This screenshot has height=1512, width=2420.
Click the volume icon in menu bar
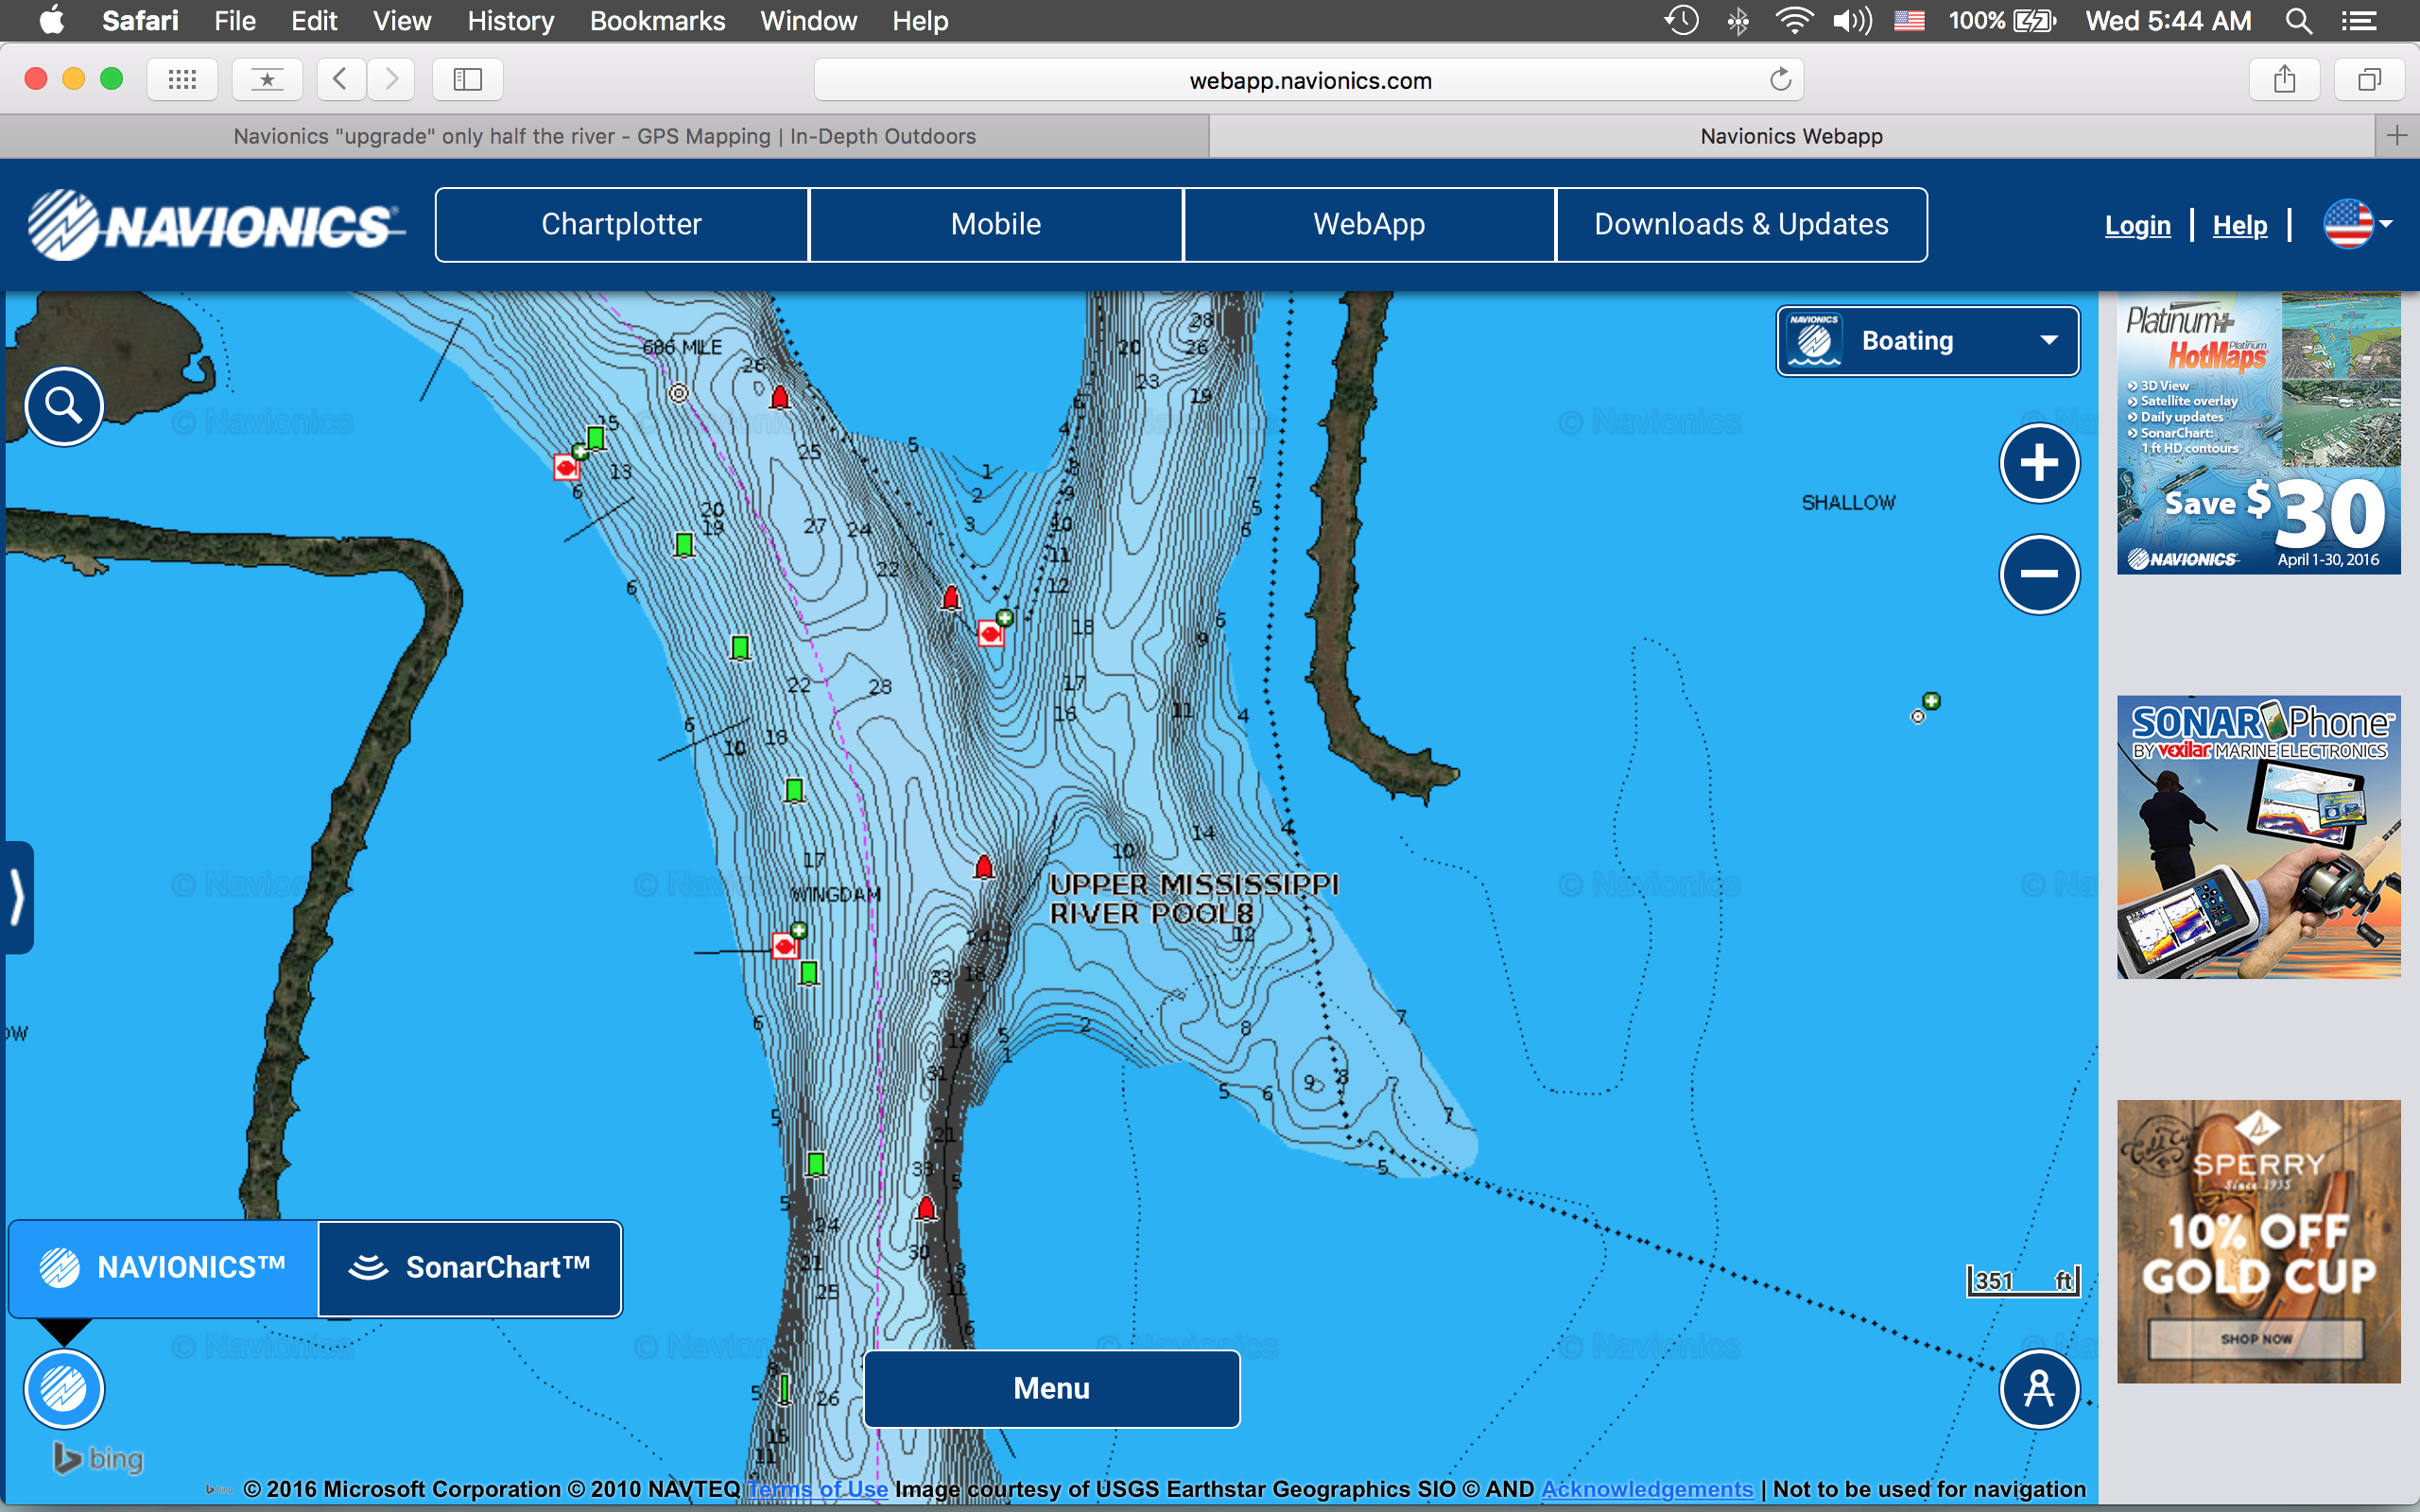click(x=1852, y=21)
